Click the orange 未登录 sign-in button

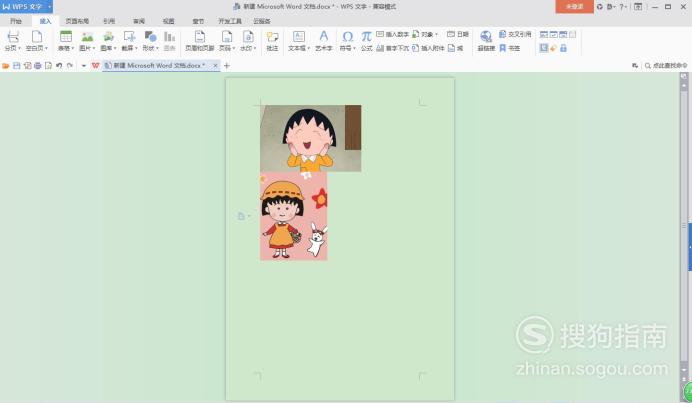click(574, 7)
